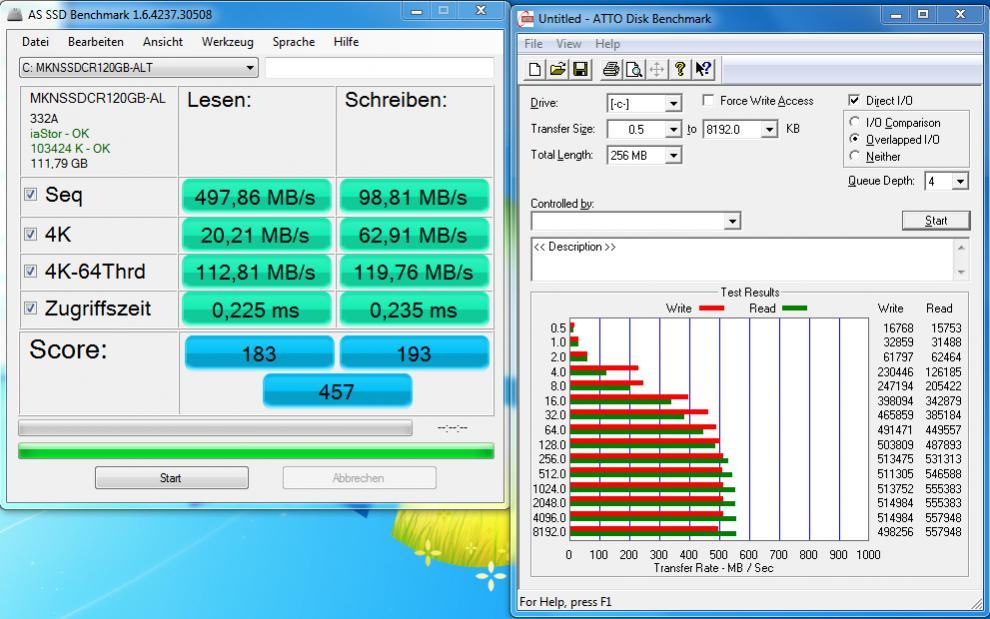
Task: Open the Help menu in ATTO
Action: (x=607, y=44)
